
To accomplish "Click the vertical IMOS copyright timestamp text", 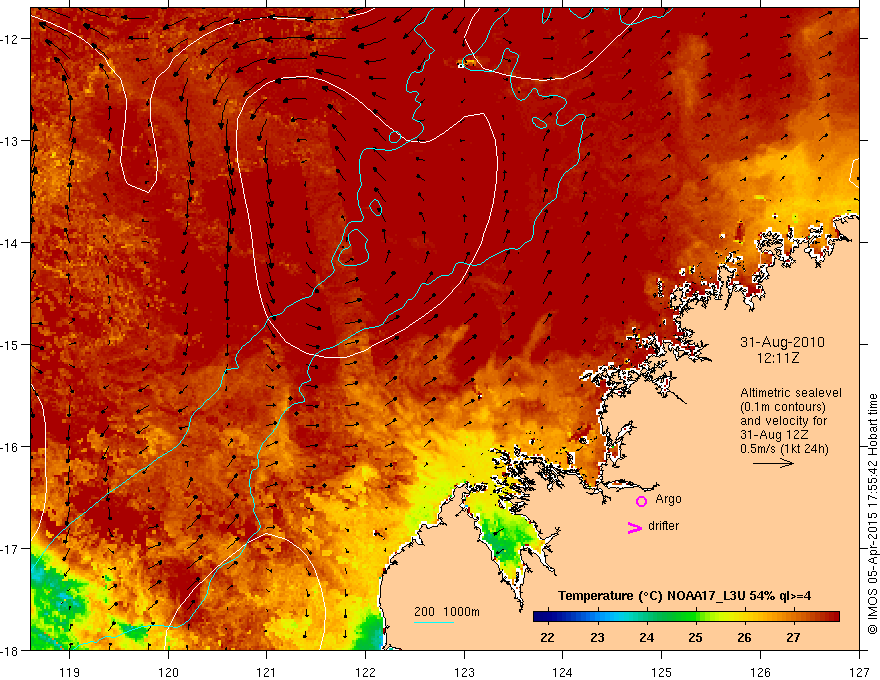I will pyautogui.click(x=872, y=514).
